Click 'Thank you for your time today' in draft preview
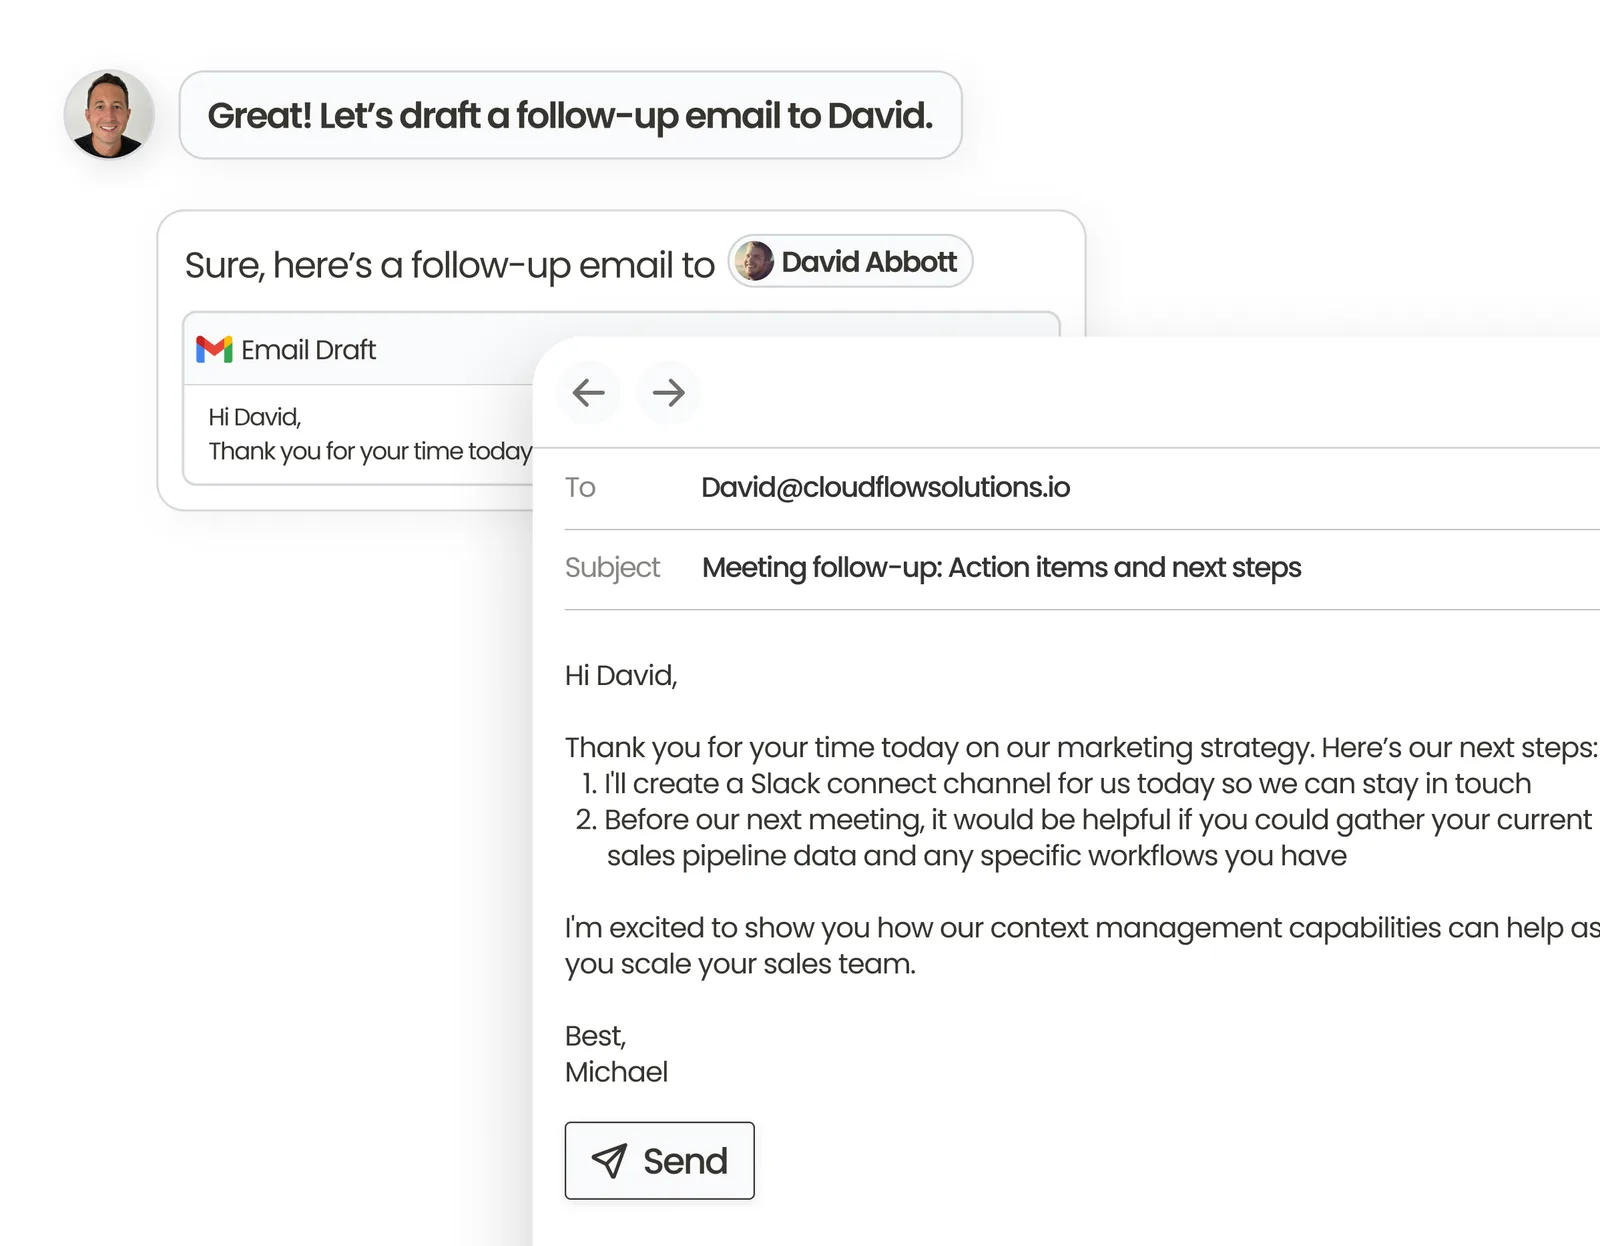Screen dimensions: 1600x1246 pyautogui.click(x=370, y=451)
